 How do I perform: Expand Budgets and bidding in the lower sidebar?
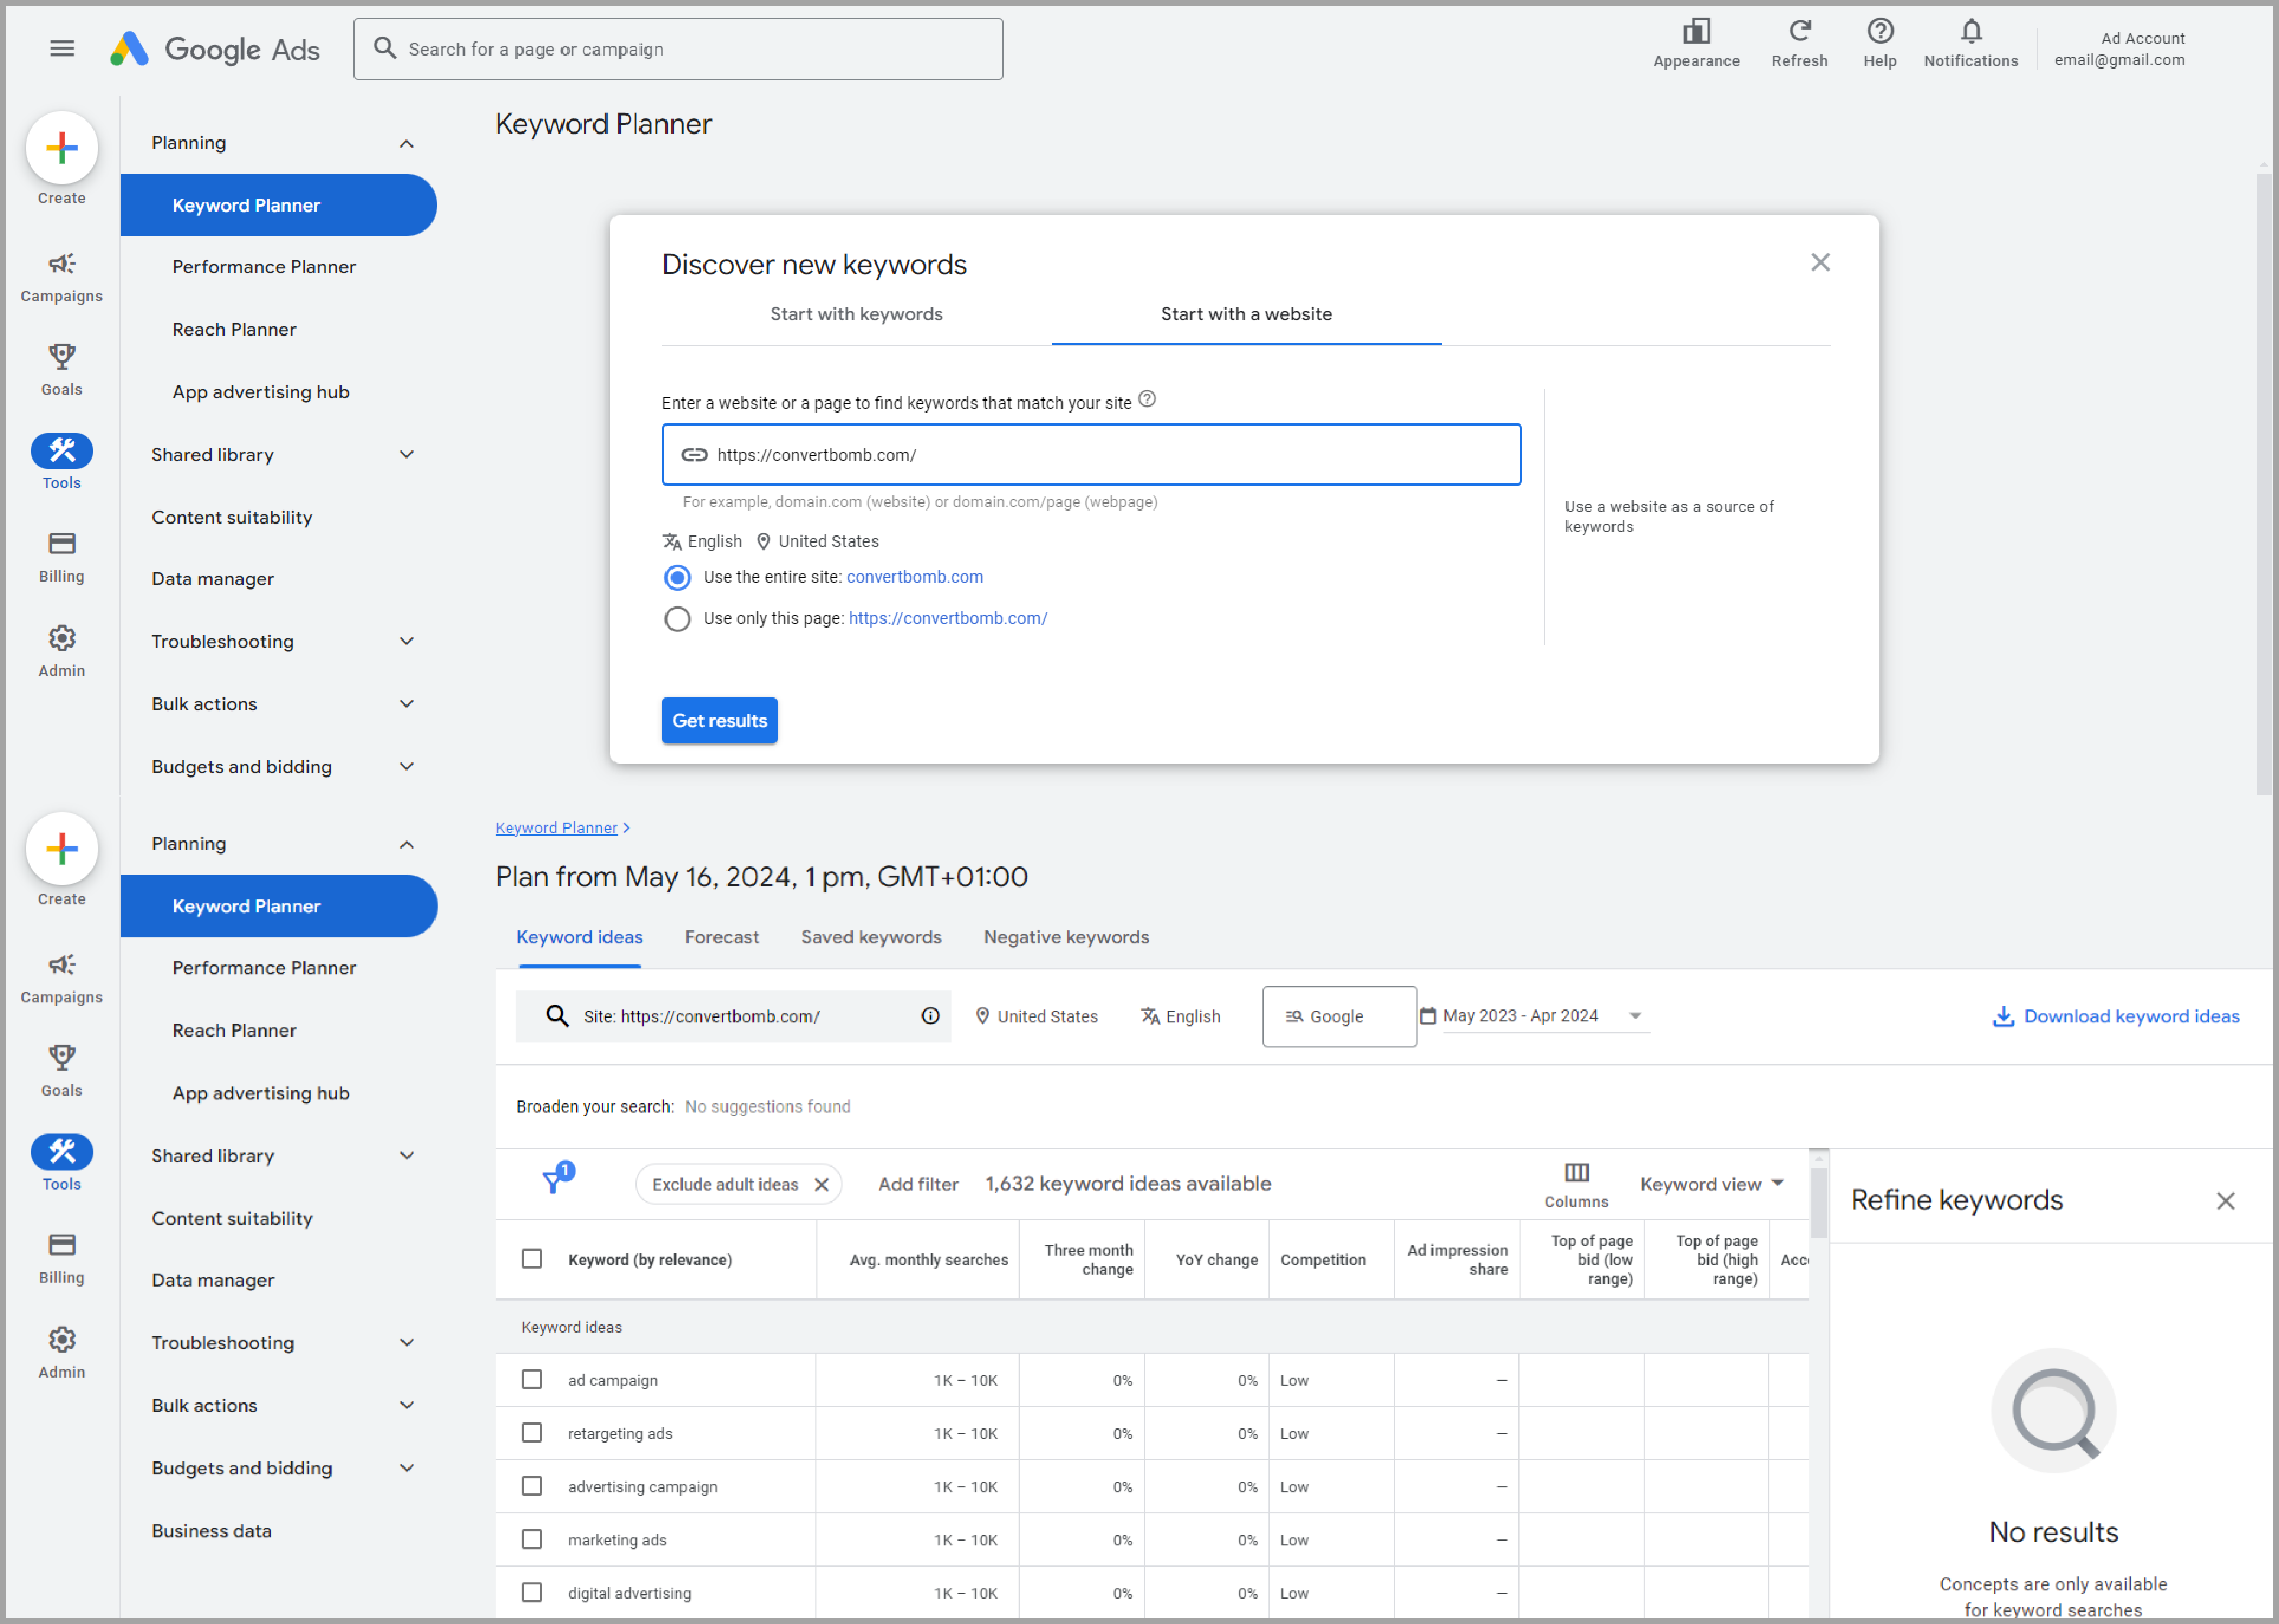(x=406, y=1468)
